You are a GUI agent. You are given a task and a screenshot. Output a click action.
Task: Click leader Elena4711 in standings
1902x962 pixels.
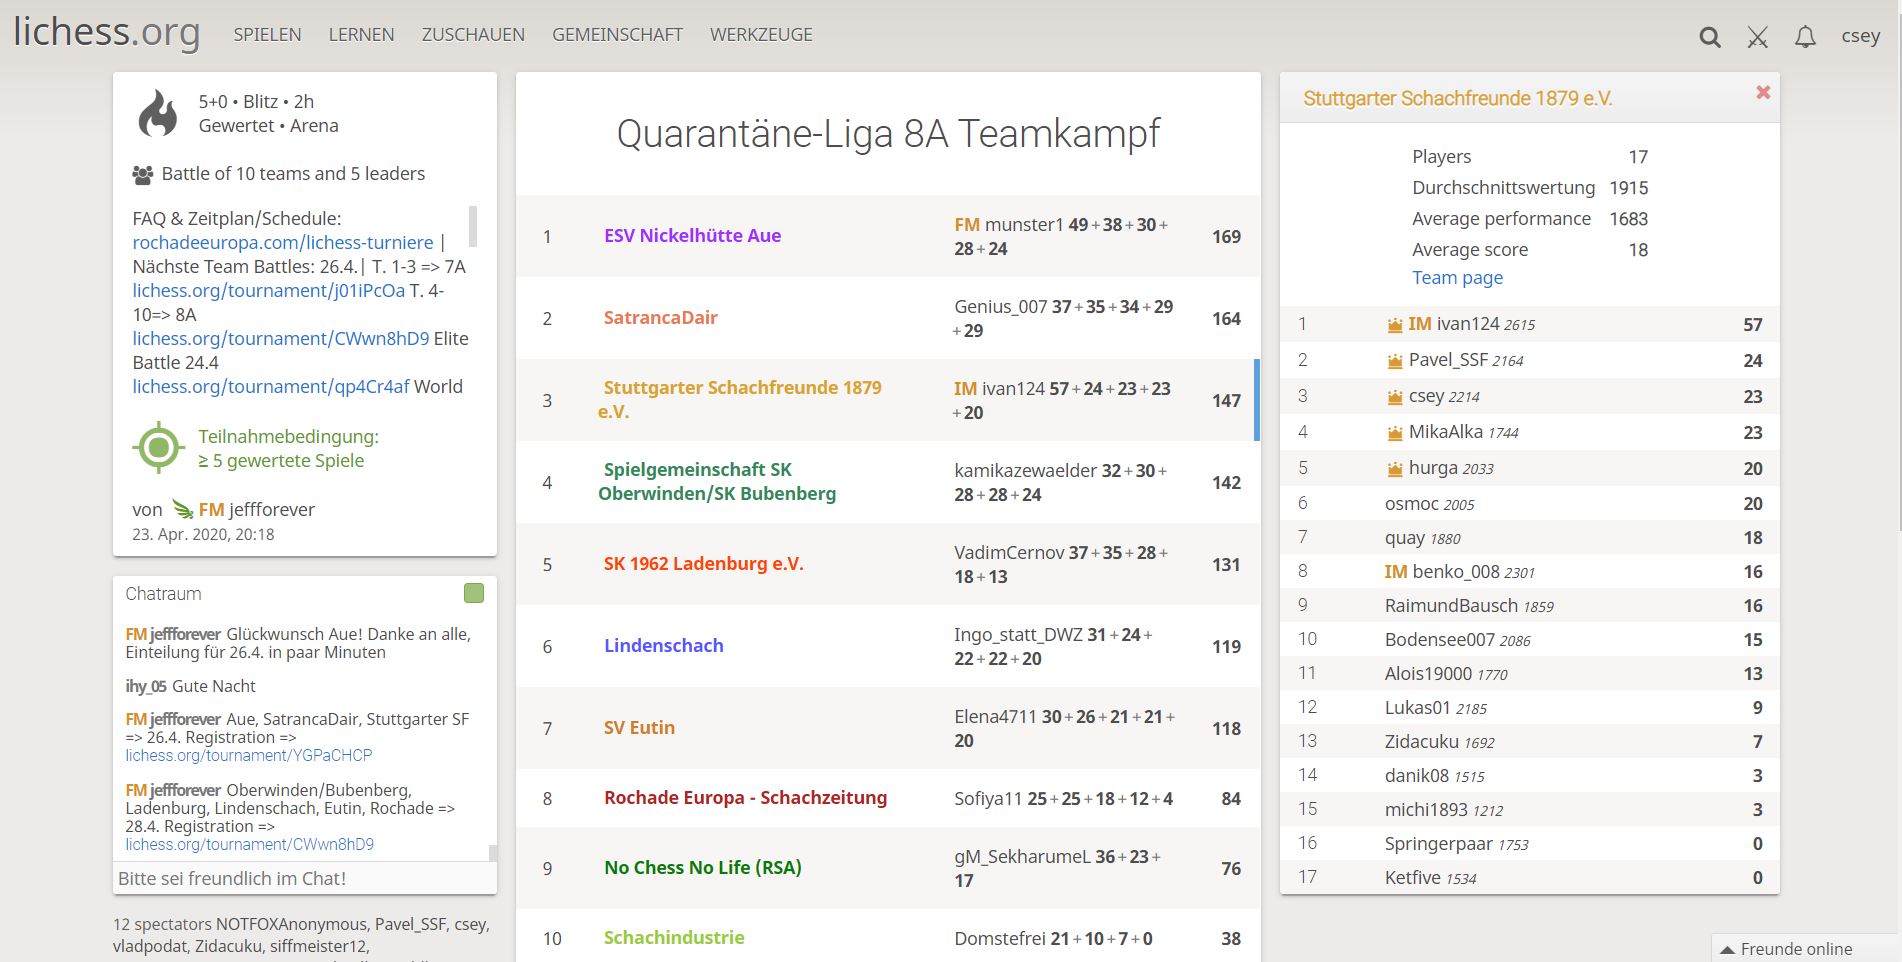995,717
